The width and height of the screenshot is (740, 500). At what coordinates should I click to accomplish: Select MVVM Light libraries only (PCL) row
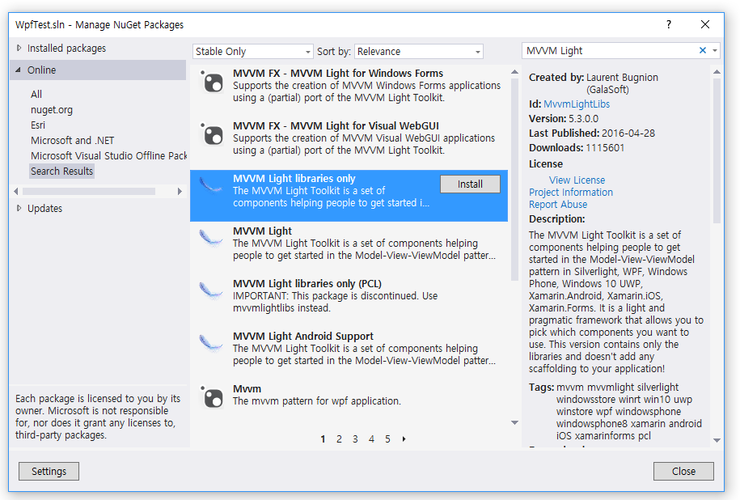[x=349, y=301]
